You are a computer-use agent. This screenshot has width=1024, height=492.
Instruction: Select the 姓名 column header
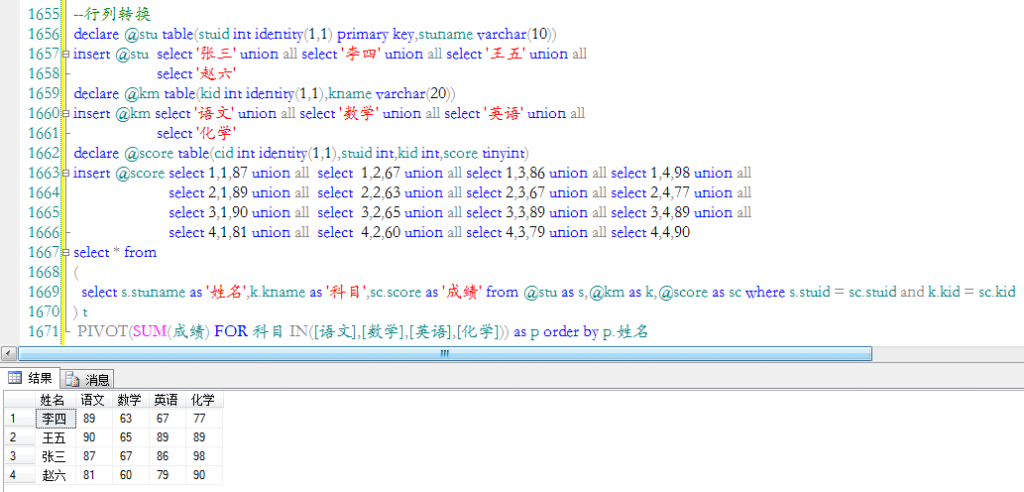(x=56, y=400)
